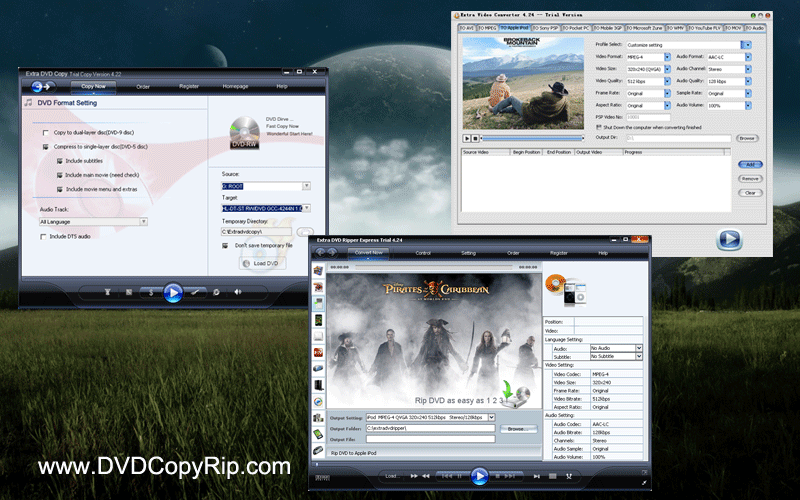The image size is (800, 500).
Task: Click the fast-forward icon in DVD Ripper controls
Action: 414,476
